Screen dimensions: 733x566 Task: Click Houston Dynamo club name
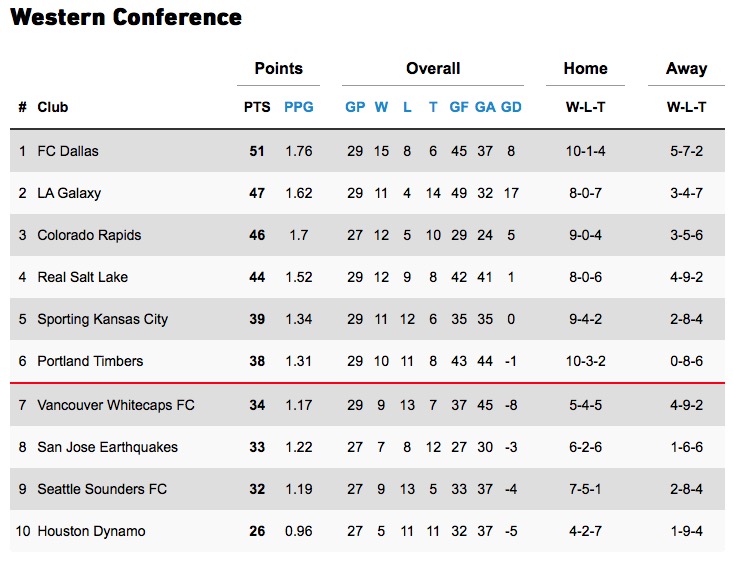click(91, 531)
